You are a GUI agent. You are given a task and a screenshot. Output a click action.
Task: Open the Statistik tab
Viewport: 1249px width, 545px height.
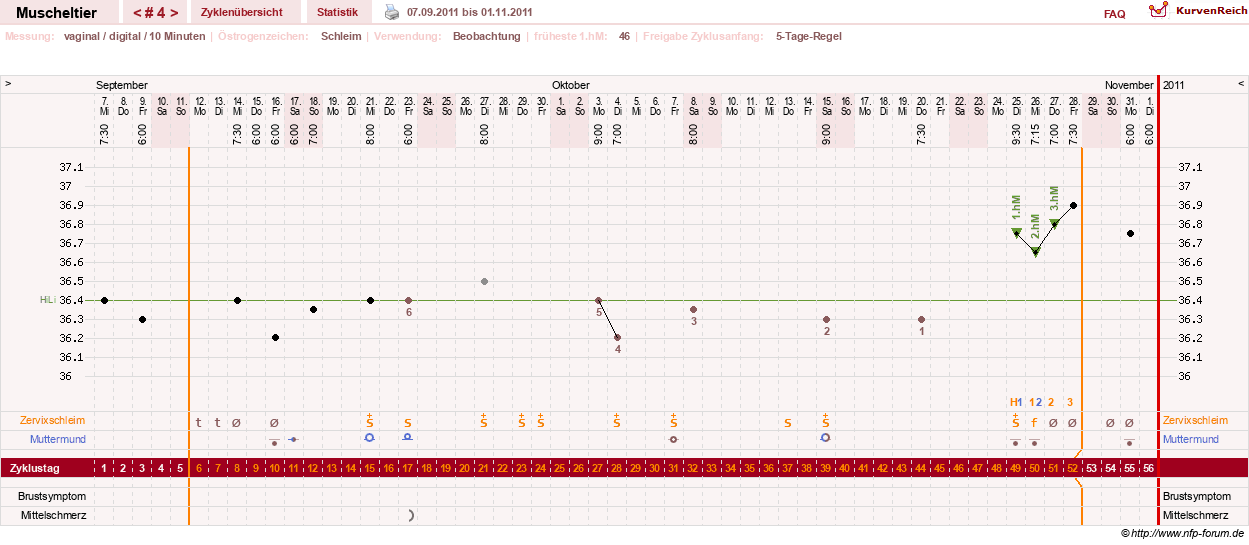338,13
